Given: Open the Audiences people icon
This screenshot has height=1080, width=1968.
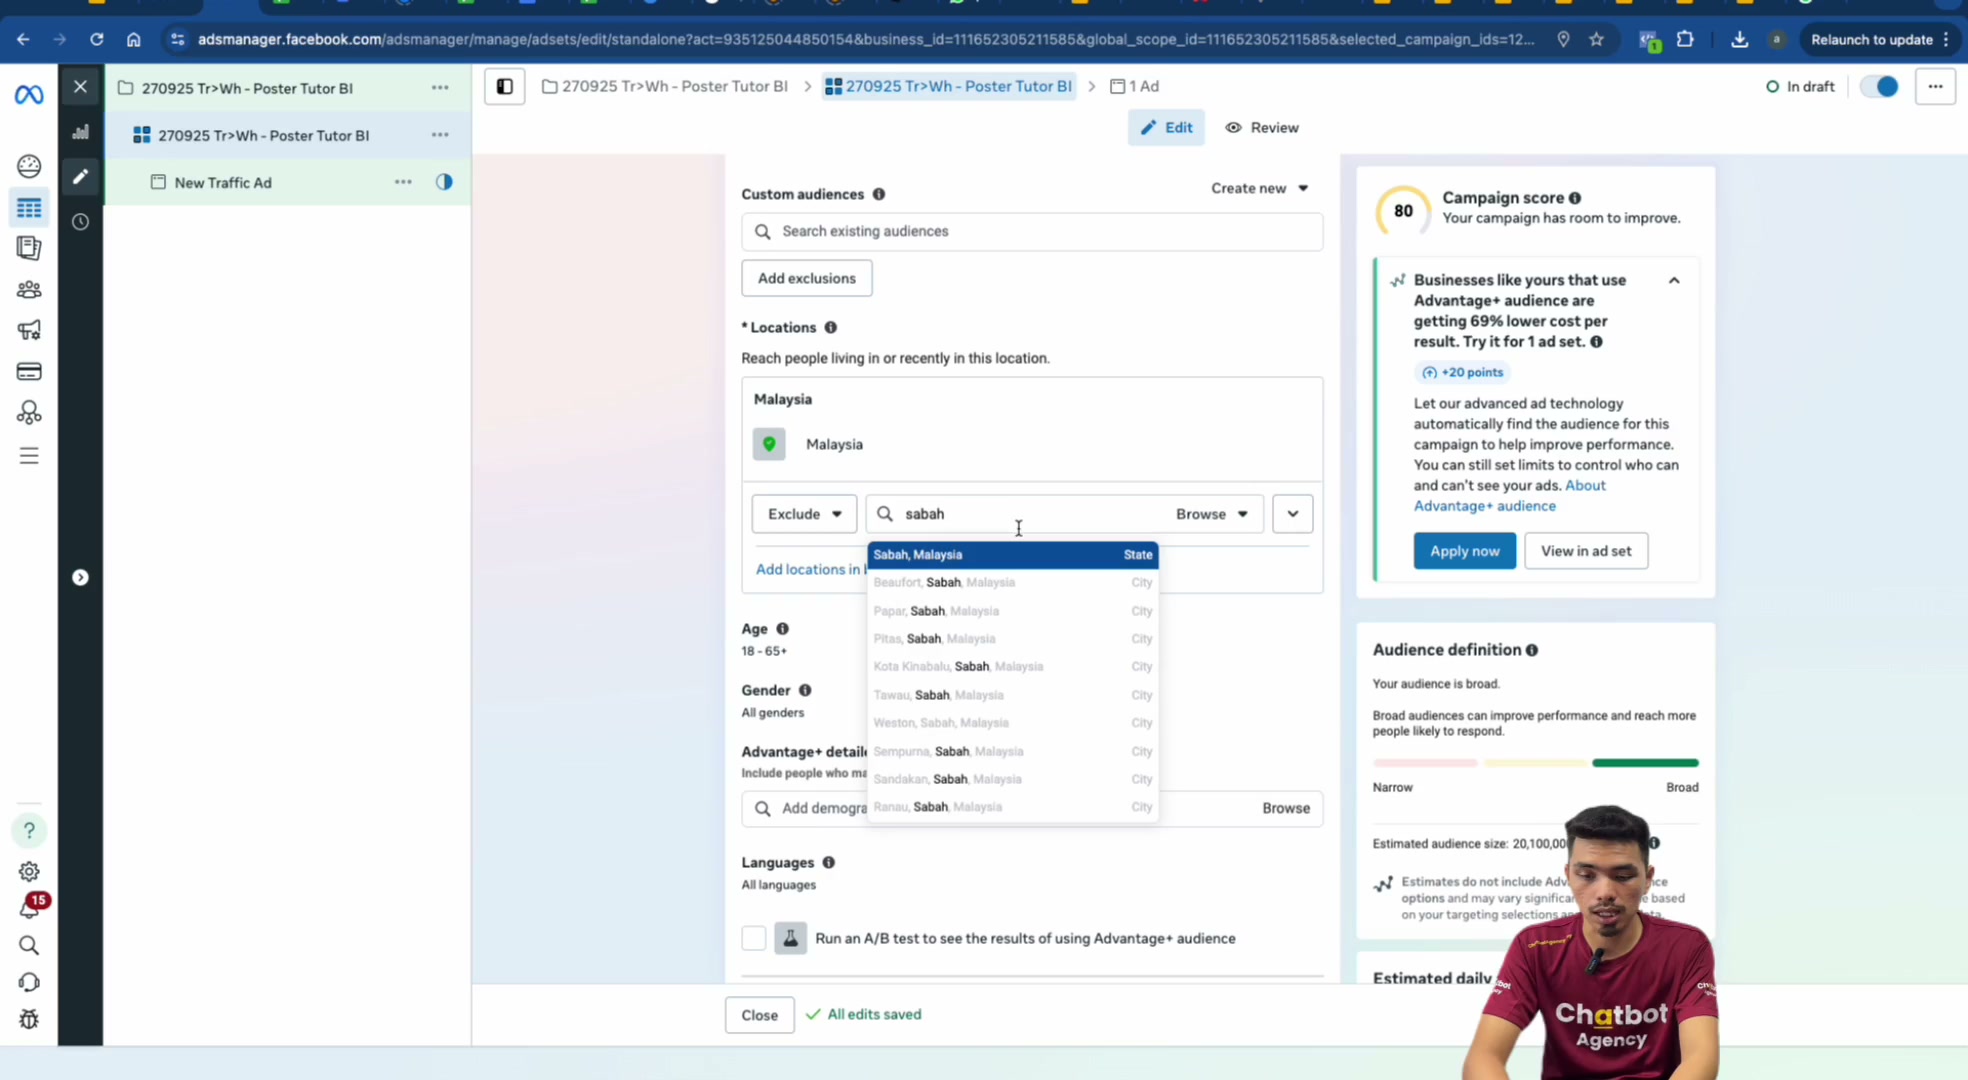Looking at the screenshot, I should [29, 290].
